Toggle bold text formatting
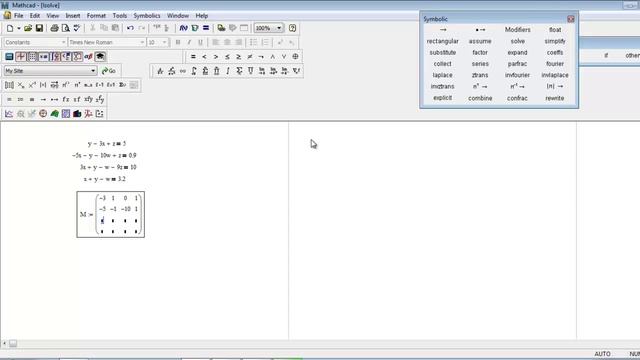Viewport: 640px width, 360px height. (x=178, y=42)
